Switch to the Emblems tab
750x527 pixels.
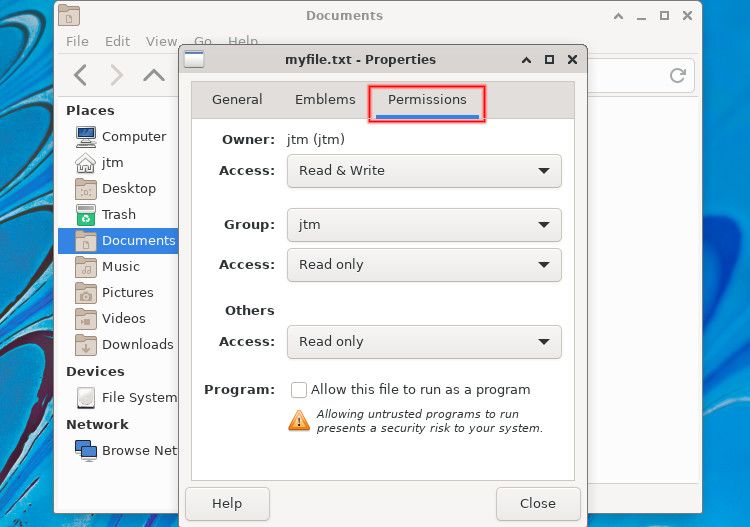[x=325, y=99]
